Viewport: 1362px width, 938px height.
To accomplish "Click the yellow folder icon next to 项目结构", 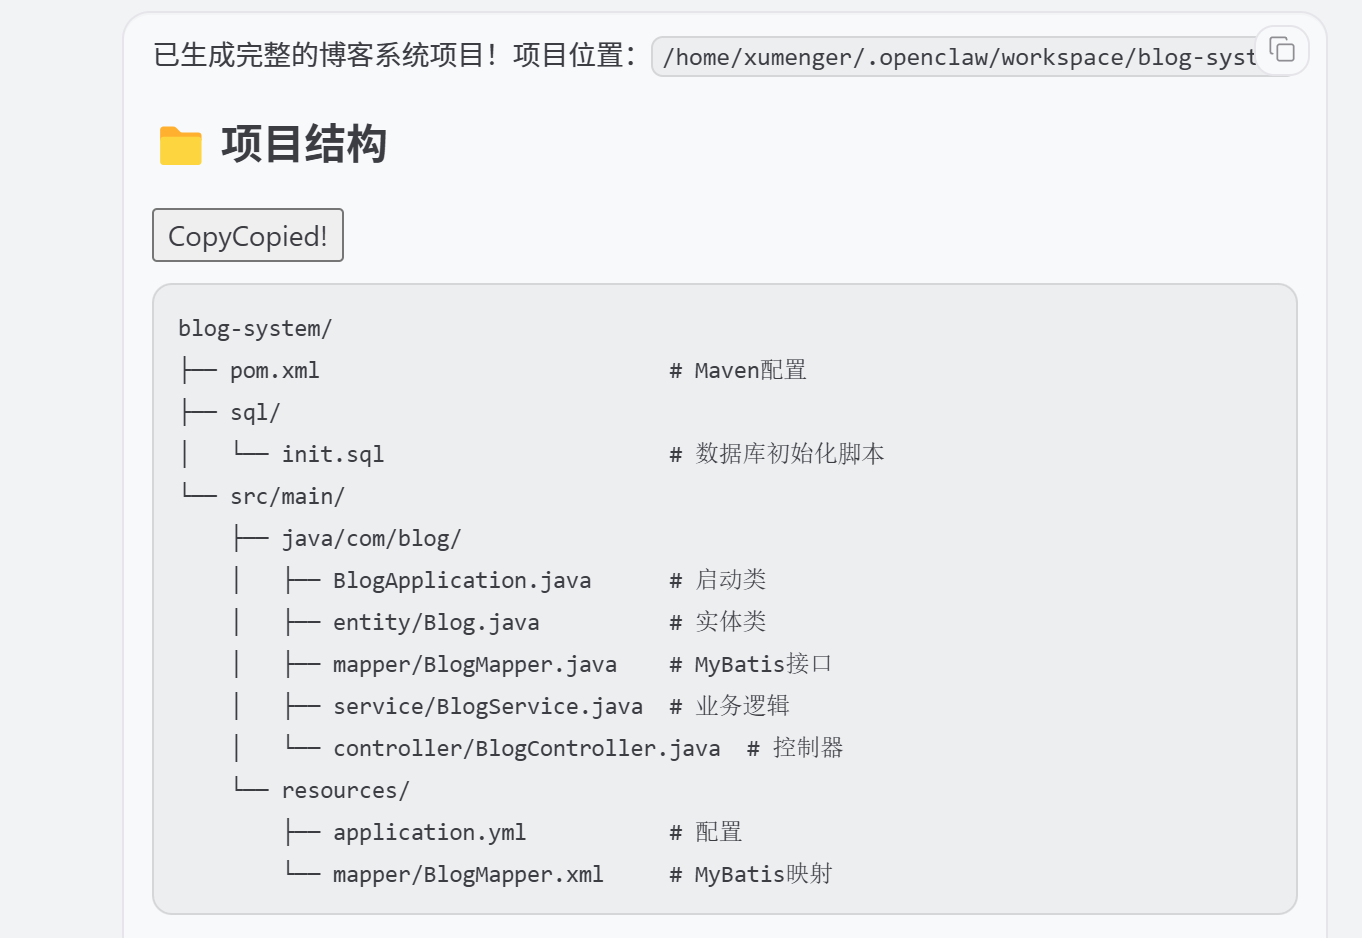I will pyautogui.click(x=180, y=145).
